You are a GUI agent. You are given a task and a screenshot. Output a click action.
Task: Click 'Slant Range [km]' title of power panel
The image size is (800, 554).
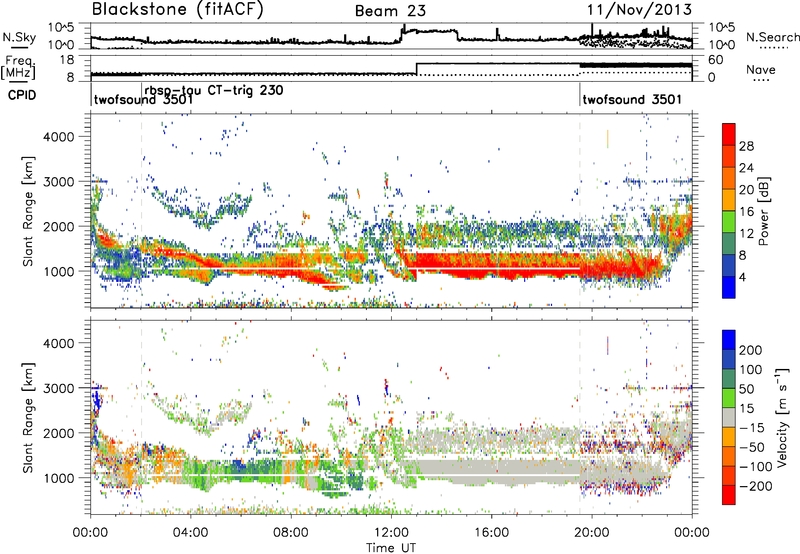pyautogui.click(x=29, y=211)
